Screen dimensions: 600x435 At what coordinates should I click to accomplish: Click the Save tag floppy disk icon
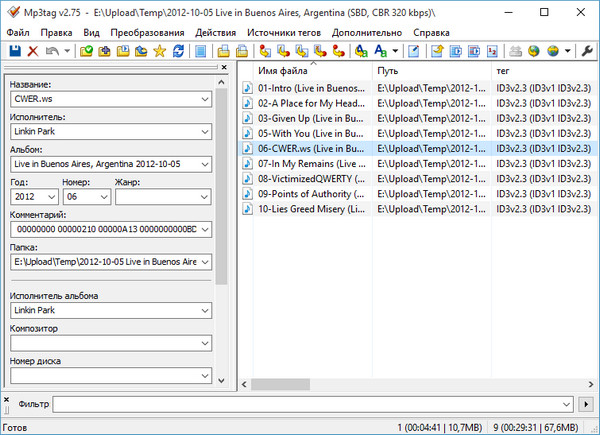[x=13, y=50]
